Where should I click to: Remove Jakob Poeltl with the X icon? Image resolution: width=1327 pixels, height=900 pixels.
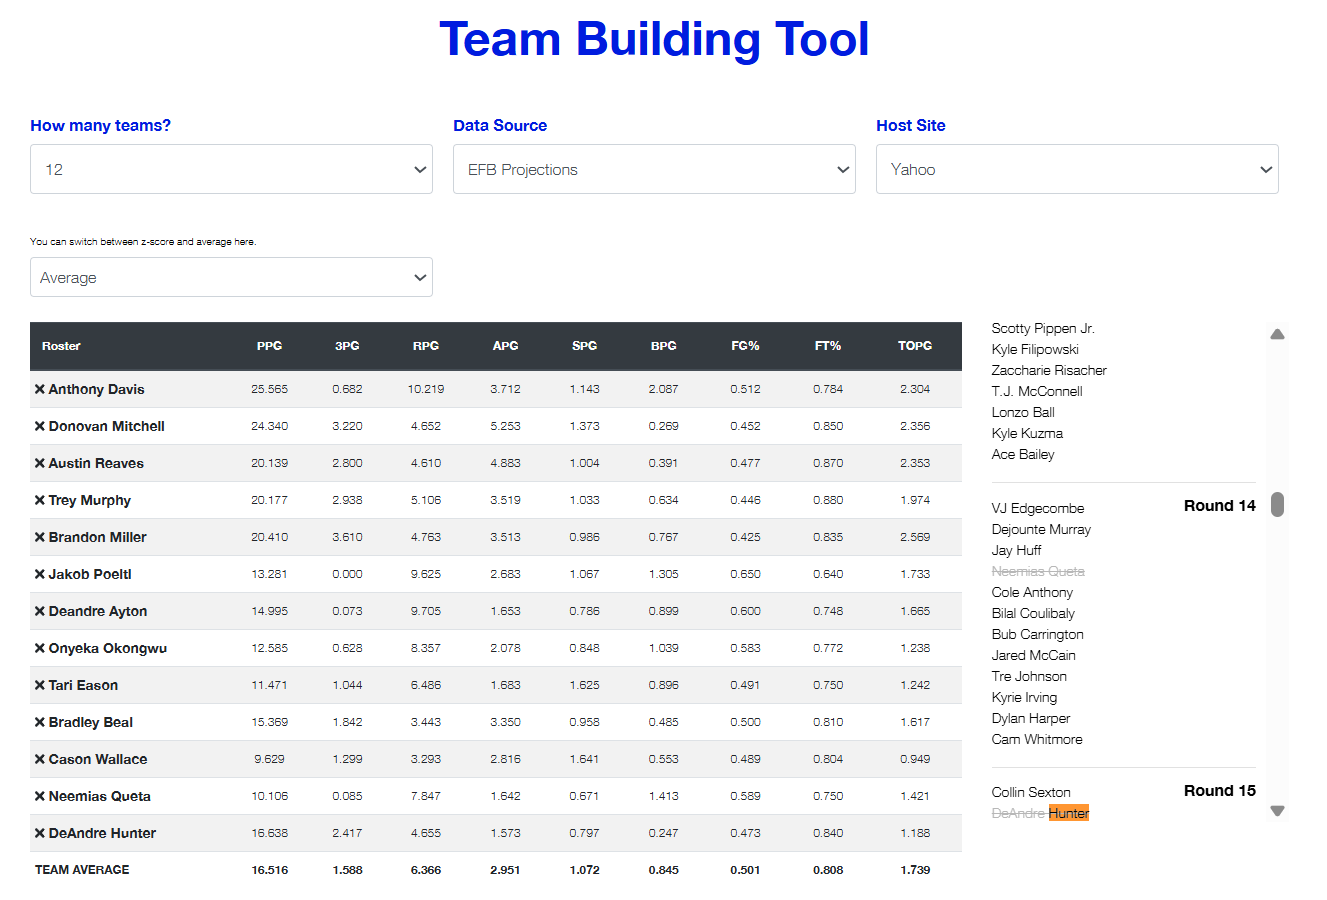click(x=40, y=574)
